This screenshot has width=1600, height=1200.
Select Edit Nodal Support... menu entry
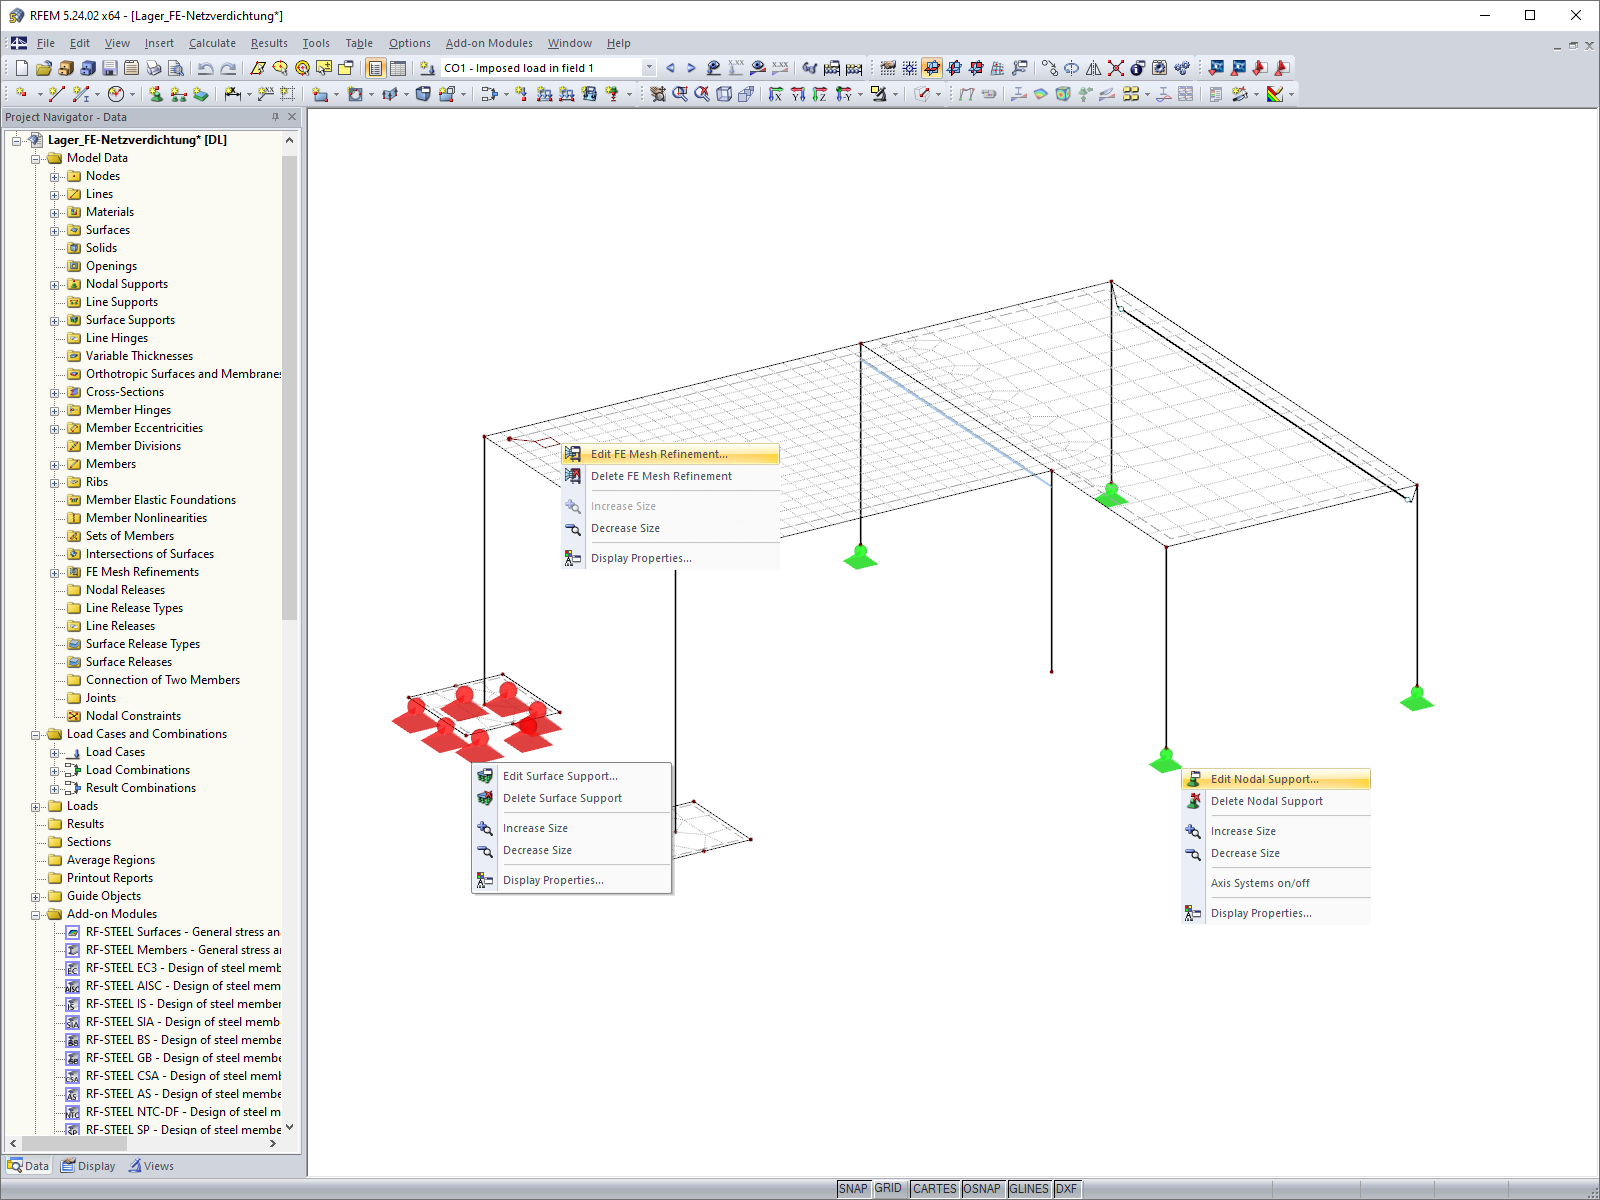(x=1276, y=779)
